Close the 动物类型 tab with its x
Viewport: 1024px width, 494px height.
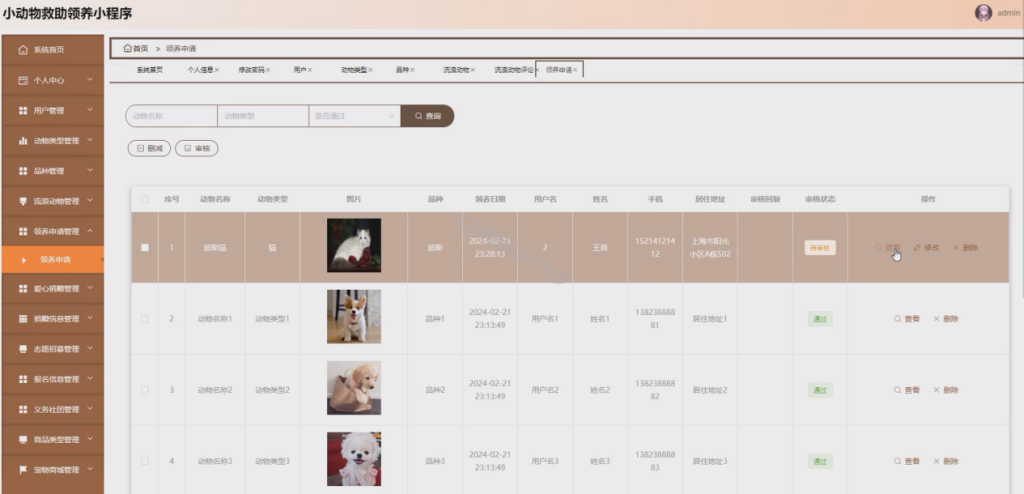(370, 70)
